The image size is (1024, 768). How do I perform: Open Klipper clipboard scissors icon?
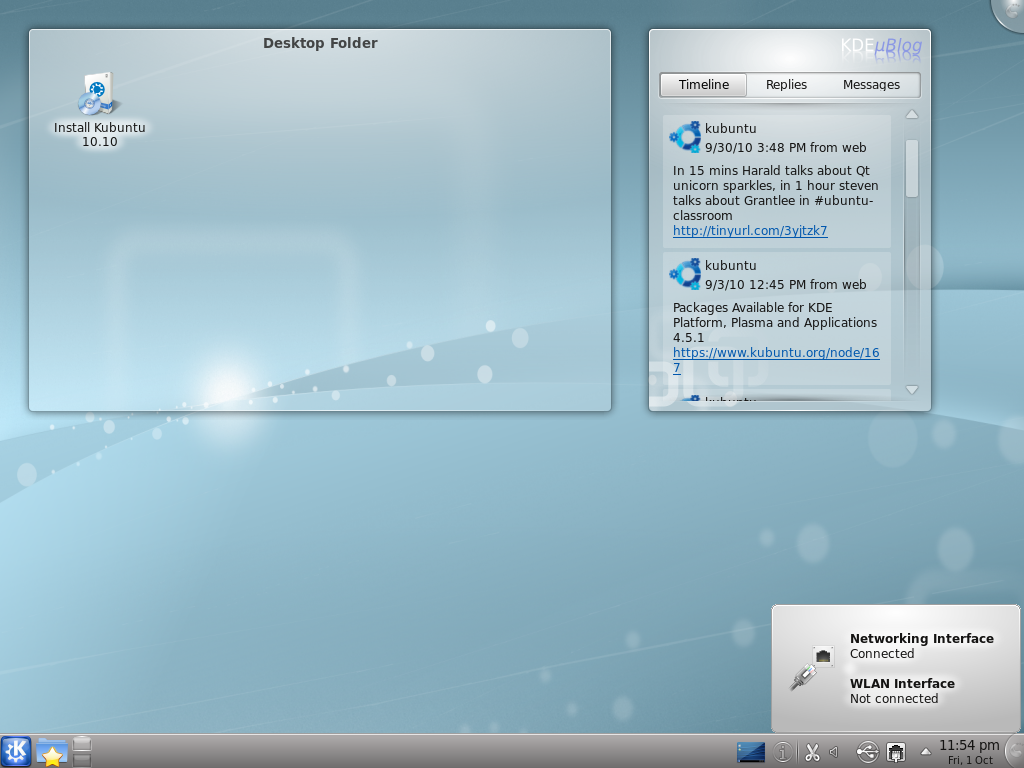pyautogui.click(x=812, y=752)
